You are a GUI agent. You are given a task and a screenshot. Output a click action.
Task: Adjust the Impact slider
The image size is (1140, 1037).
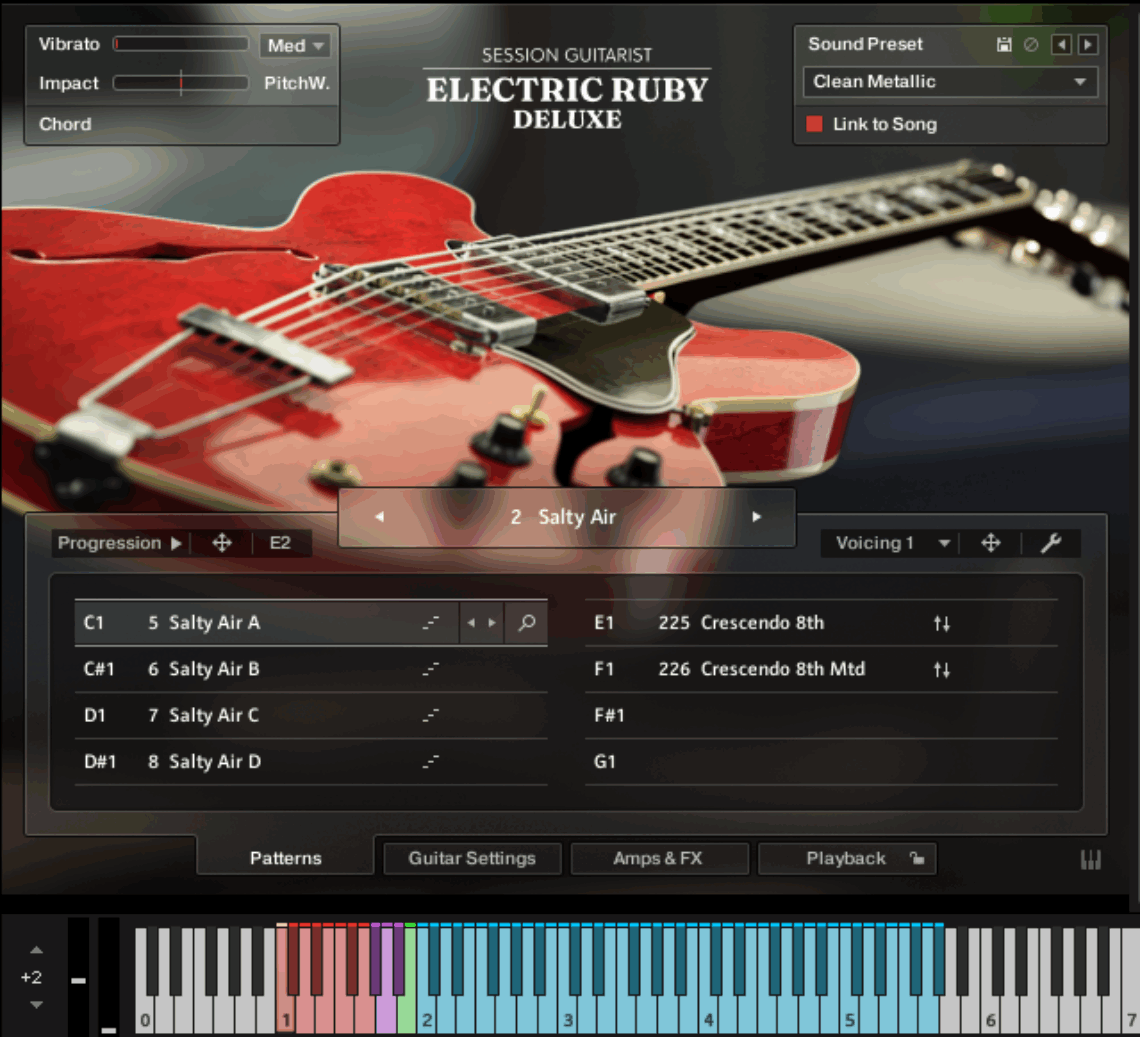181,84
